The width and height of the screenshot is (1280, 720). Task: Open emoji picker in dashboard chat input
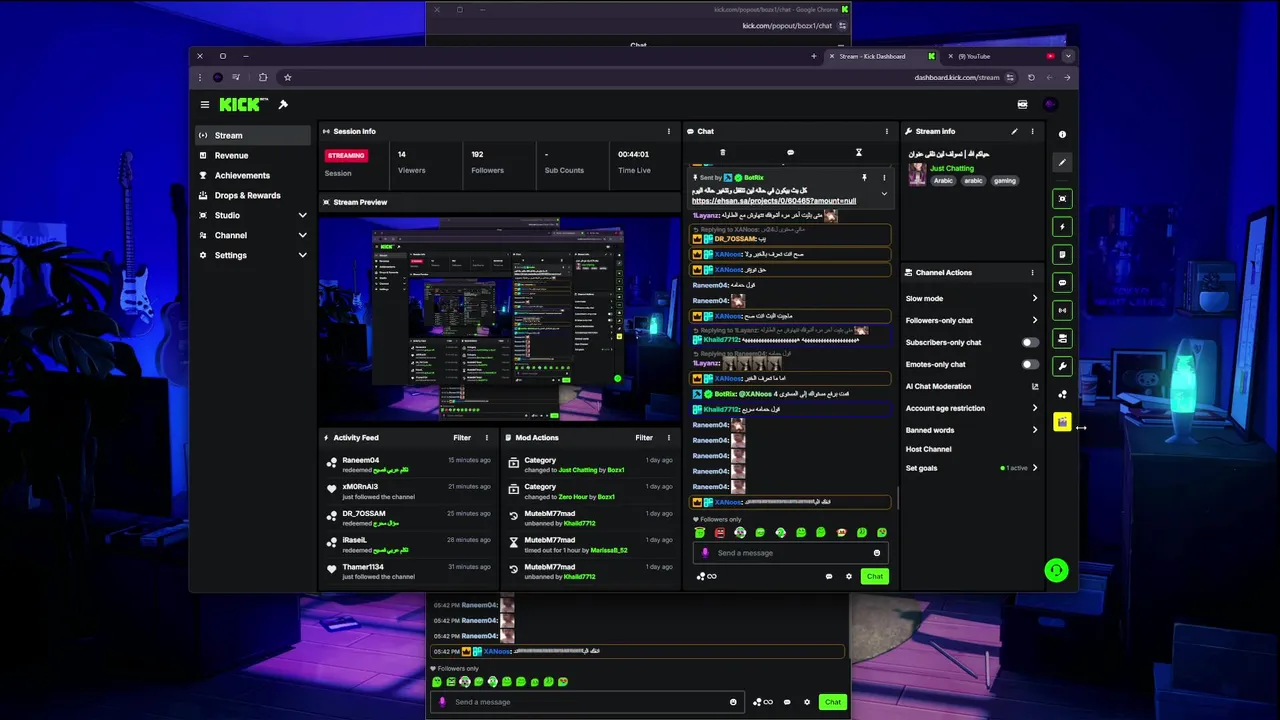877,553
